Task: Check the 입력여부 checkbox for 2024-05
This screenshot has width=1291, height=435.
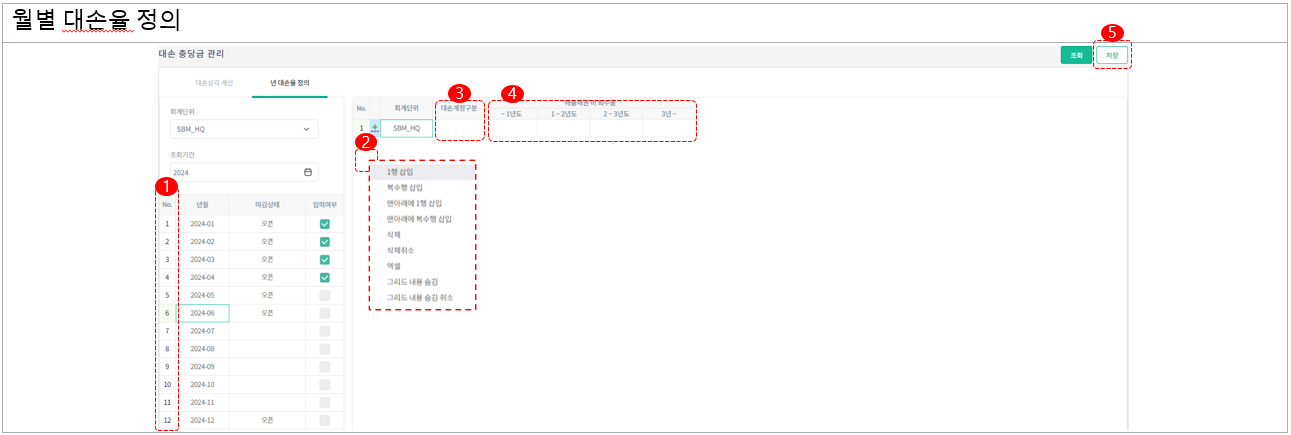Action: tap(324, 295)
